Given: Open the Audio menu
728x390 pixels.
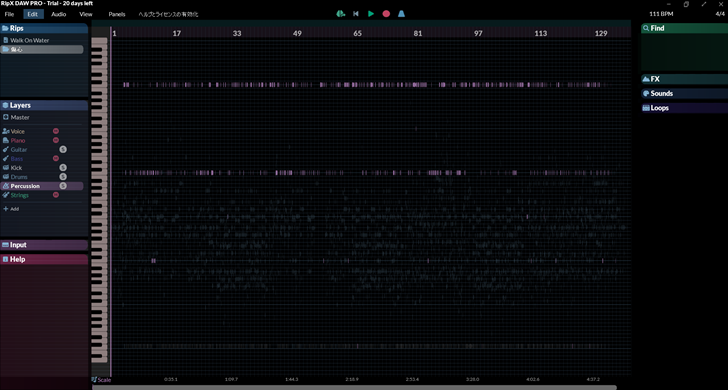Looking at the screenshot, I should tap(58, 14).
